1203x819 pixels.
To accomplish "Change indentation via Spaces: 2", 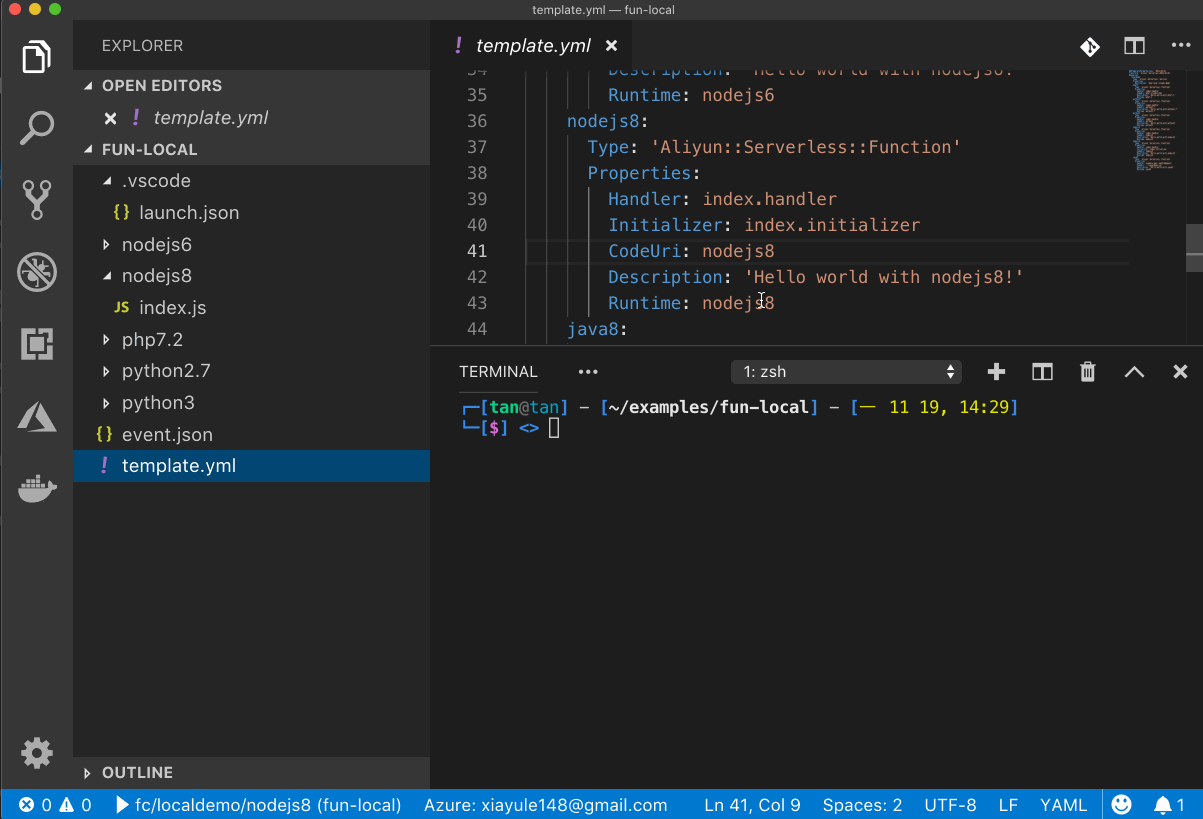I will (x=862, y=805).
